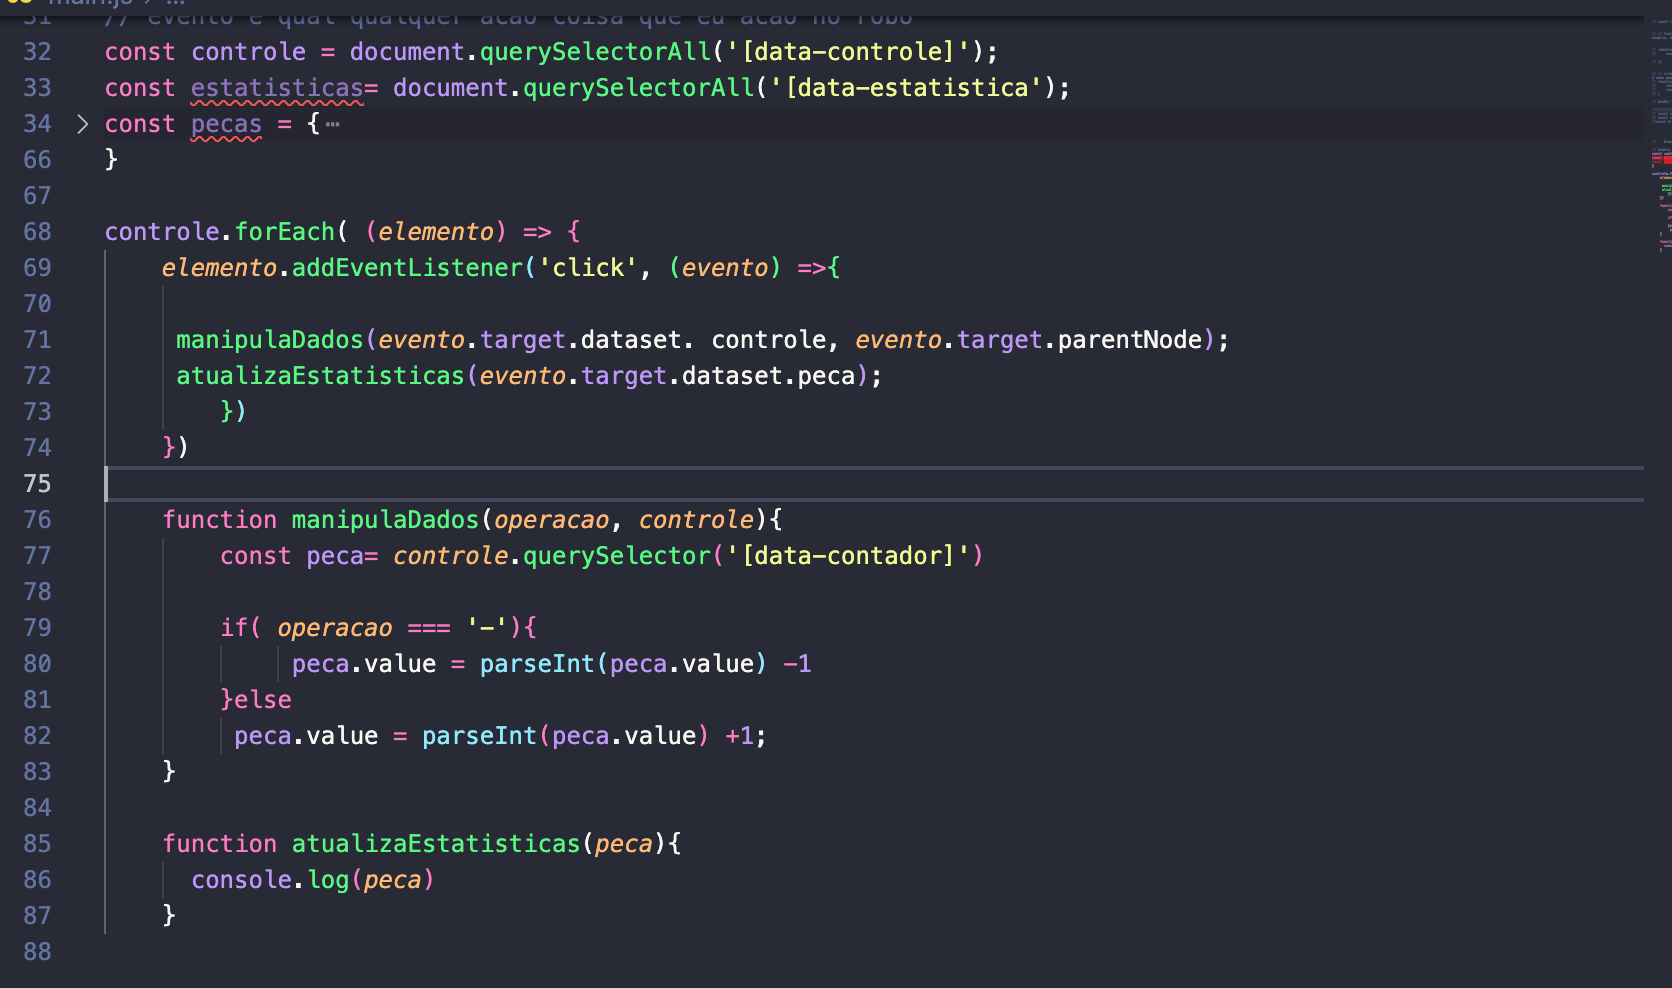This screenshot has height=988, width=1672.
Task: Click the closing brace on line 87
Action: (169, 916)
